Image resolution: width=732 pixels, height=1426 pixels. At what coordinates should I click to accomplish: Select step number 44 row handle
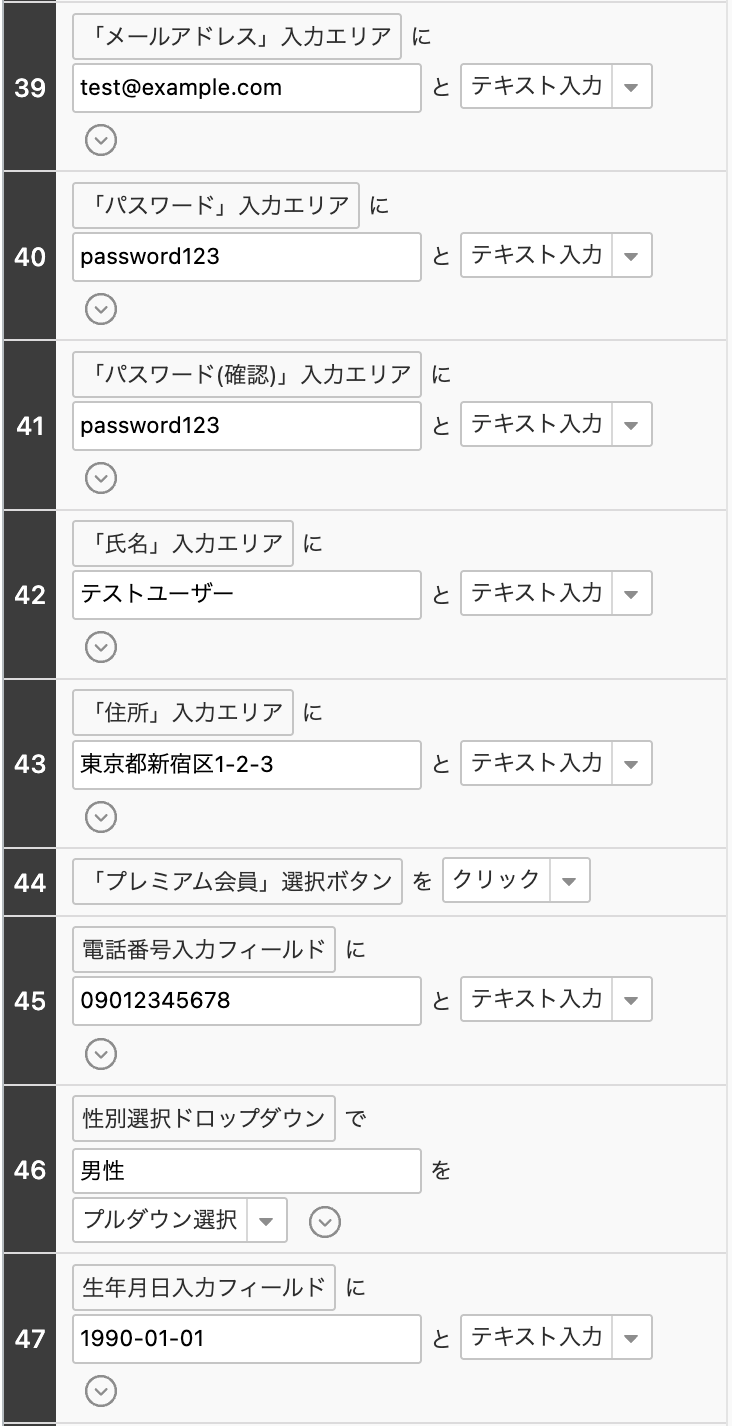click(x=30, y=882)
